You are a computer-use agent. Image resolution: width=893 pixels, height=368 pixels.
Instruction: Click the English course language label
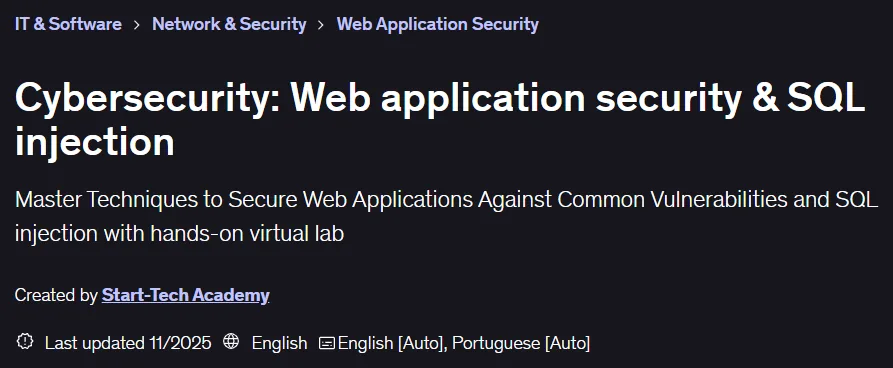click(x=279, y=344)
